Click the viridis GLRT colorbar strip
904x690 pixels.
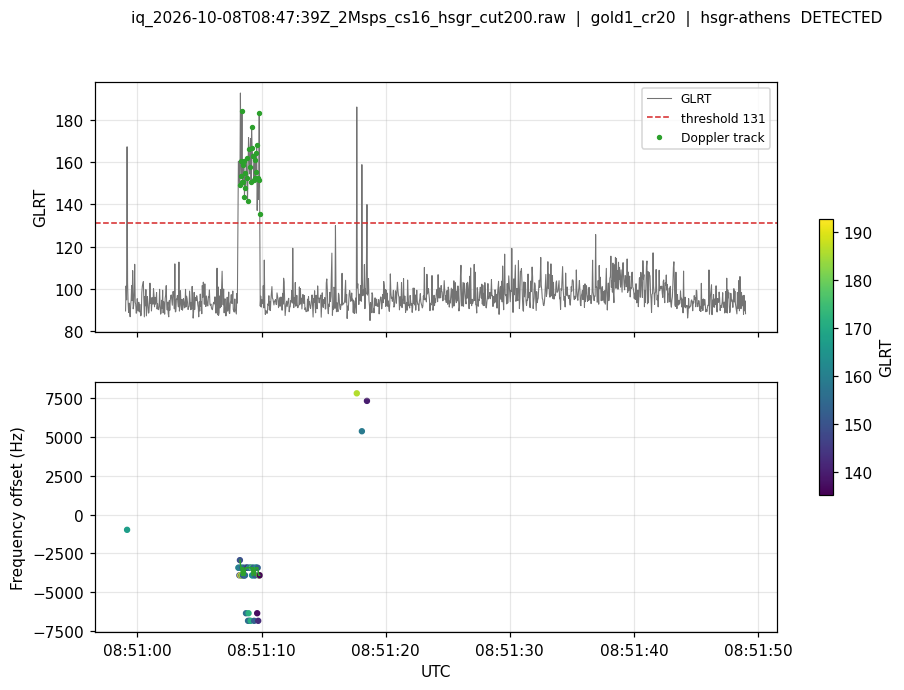(826, 357)
